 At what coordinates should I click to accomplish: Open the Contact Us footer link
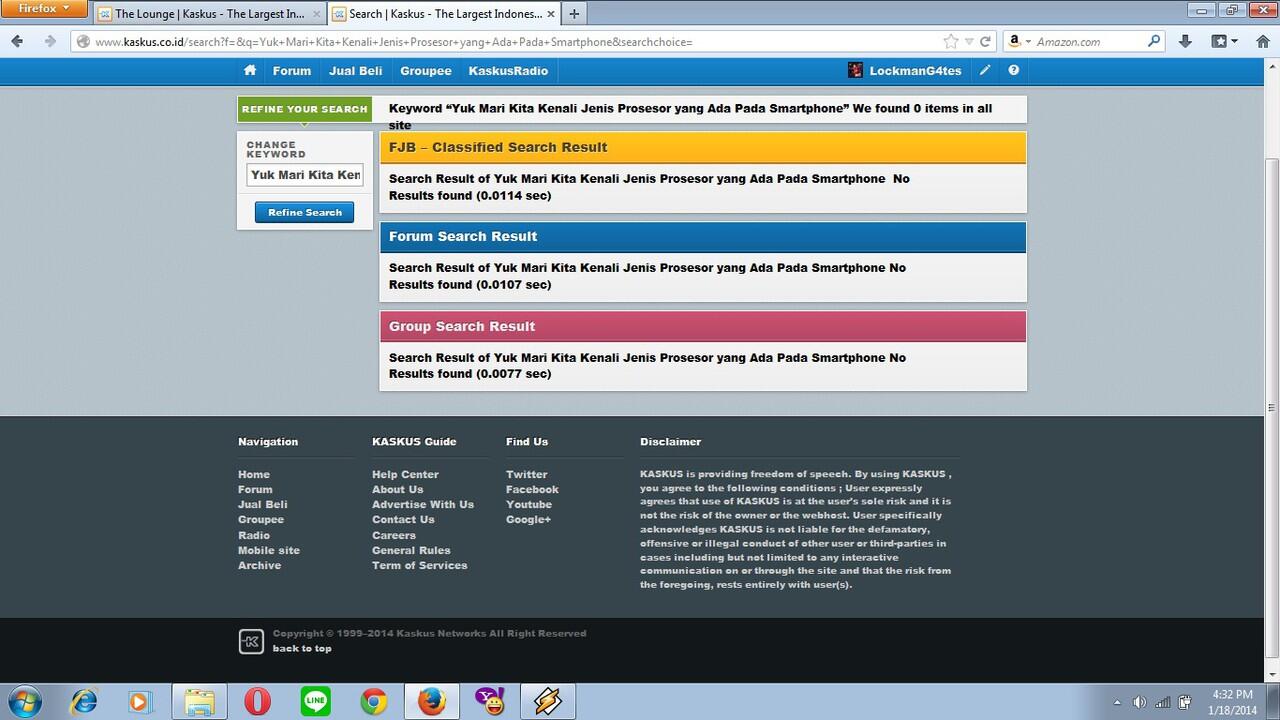point(403,519)
